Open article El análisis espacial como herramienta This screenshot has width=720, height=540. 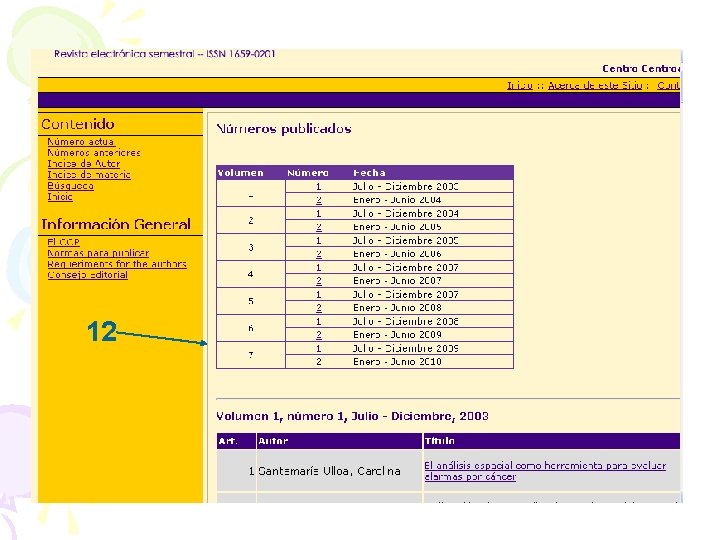(545, 471)
